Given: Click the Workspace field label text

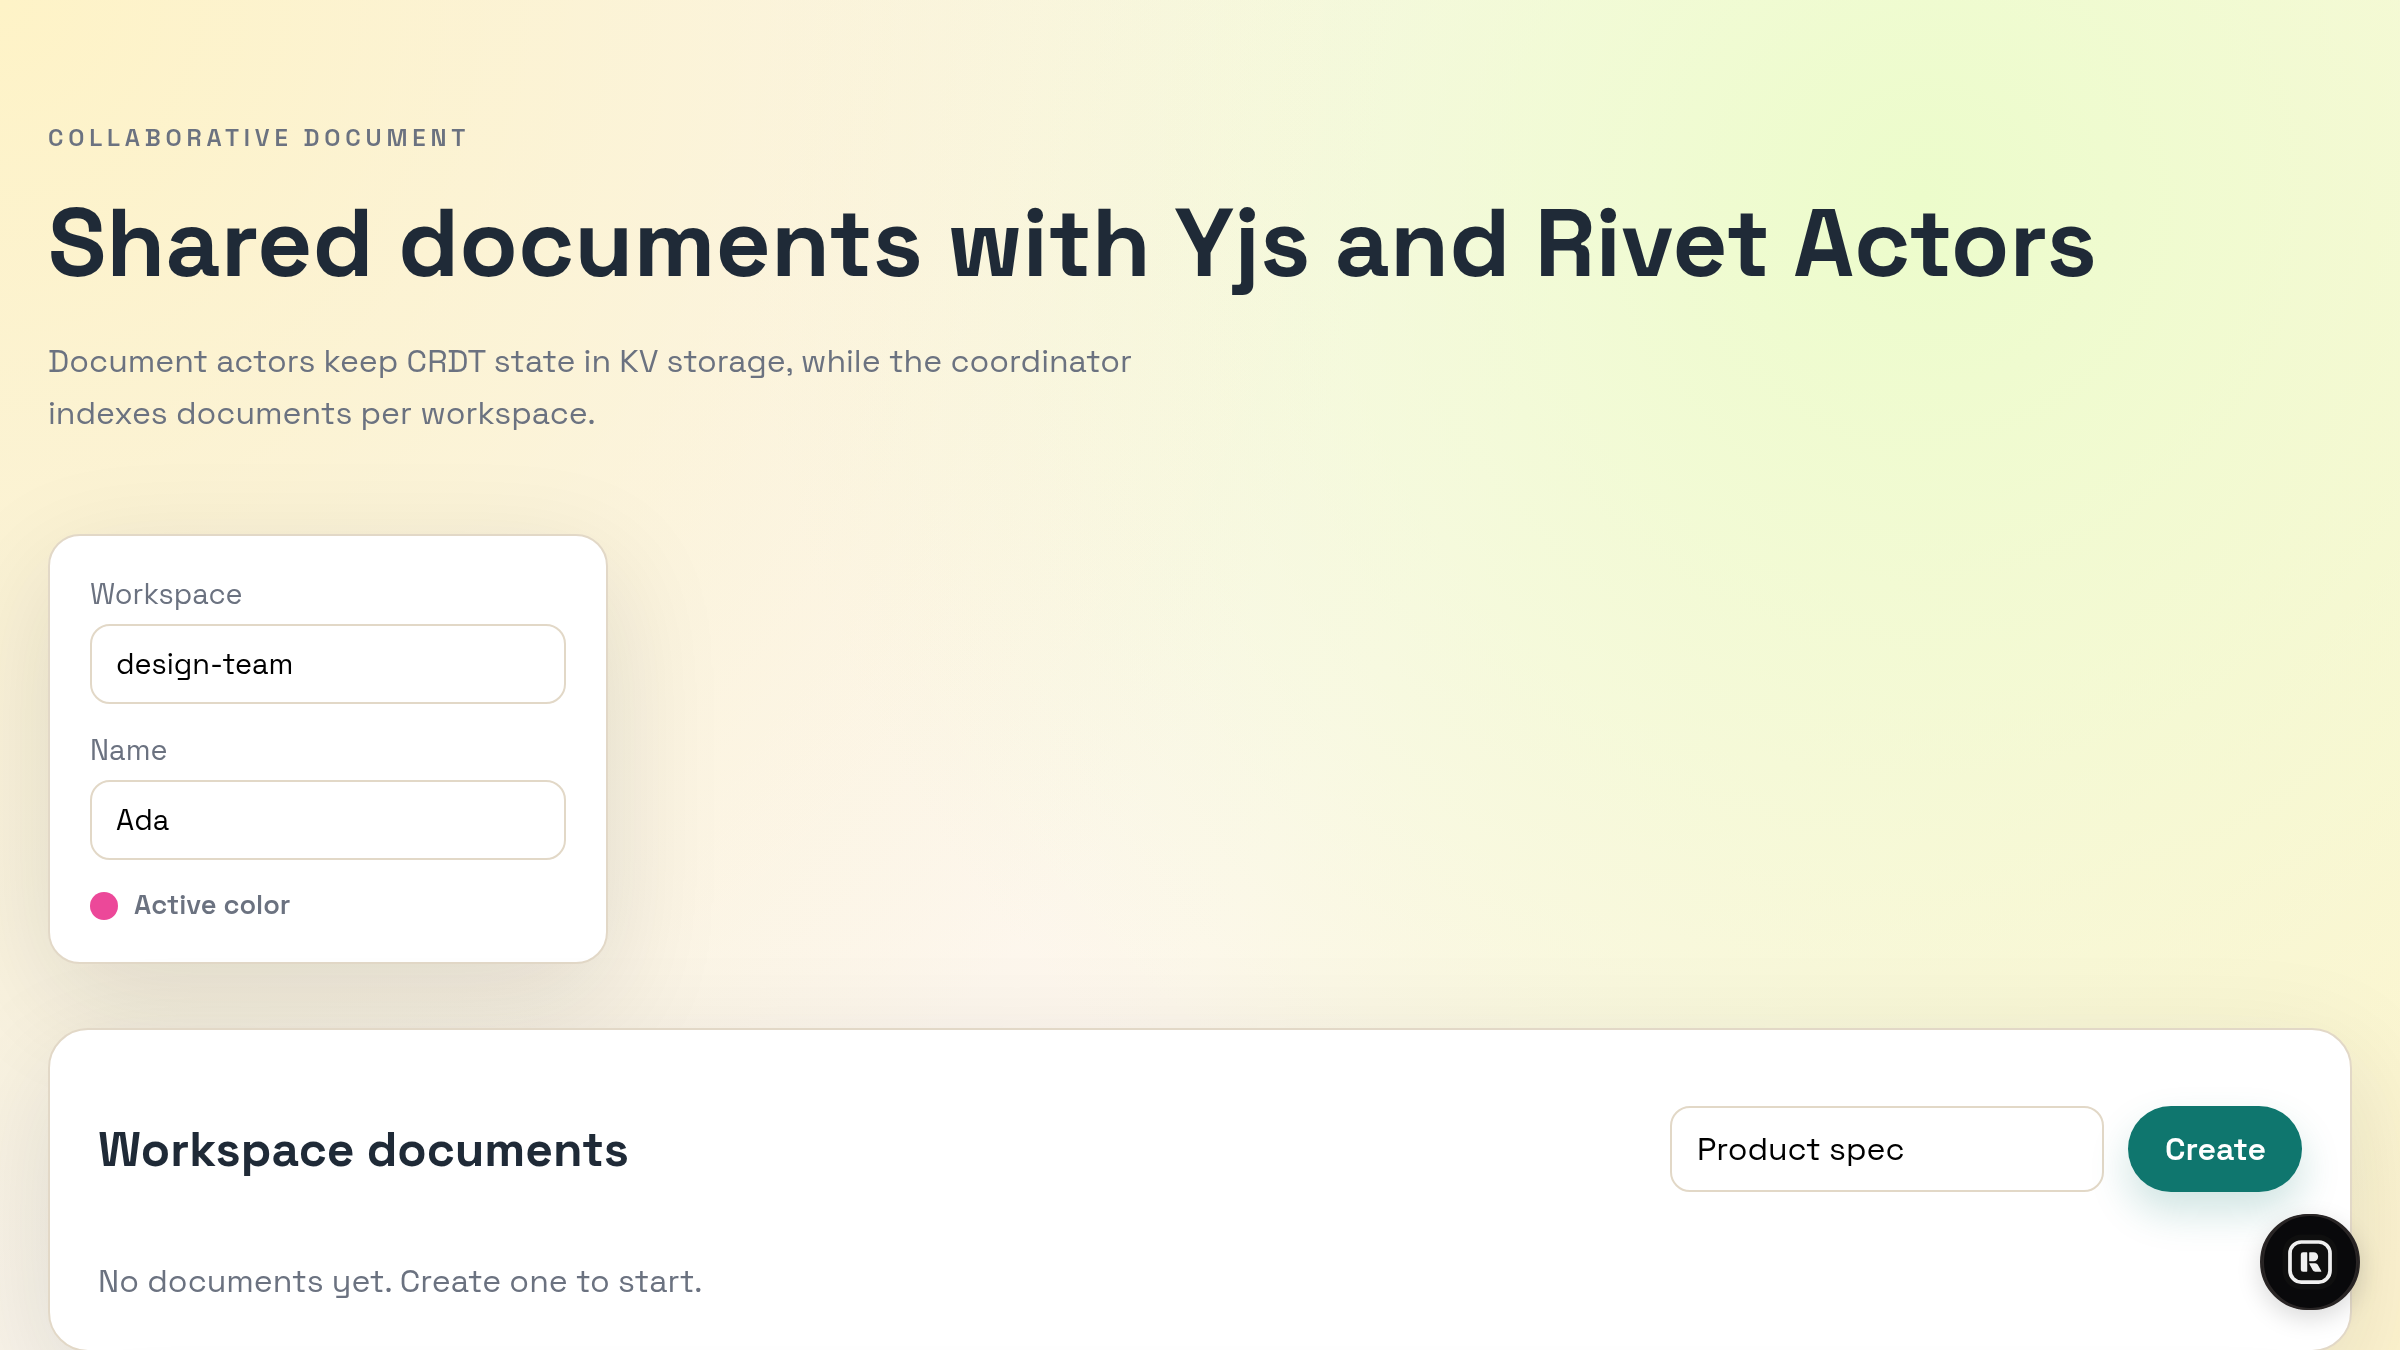Looking at the screenshot, I should click(166, 594).
